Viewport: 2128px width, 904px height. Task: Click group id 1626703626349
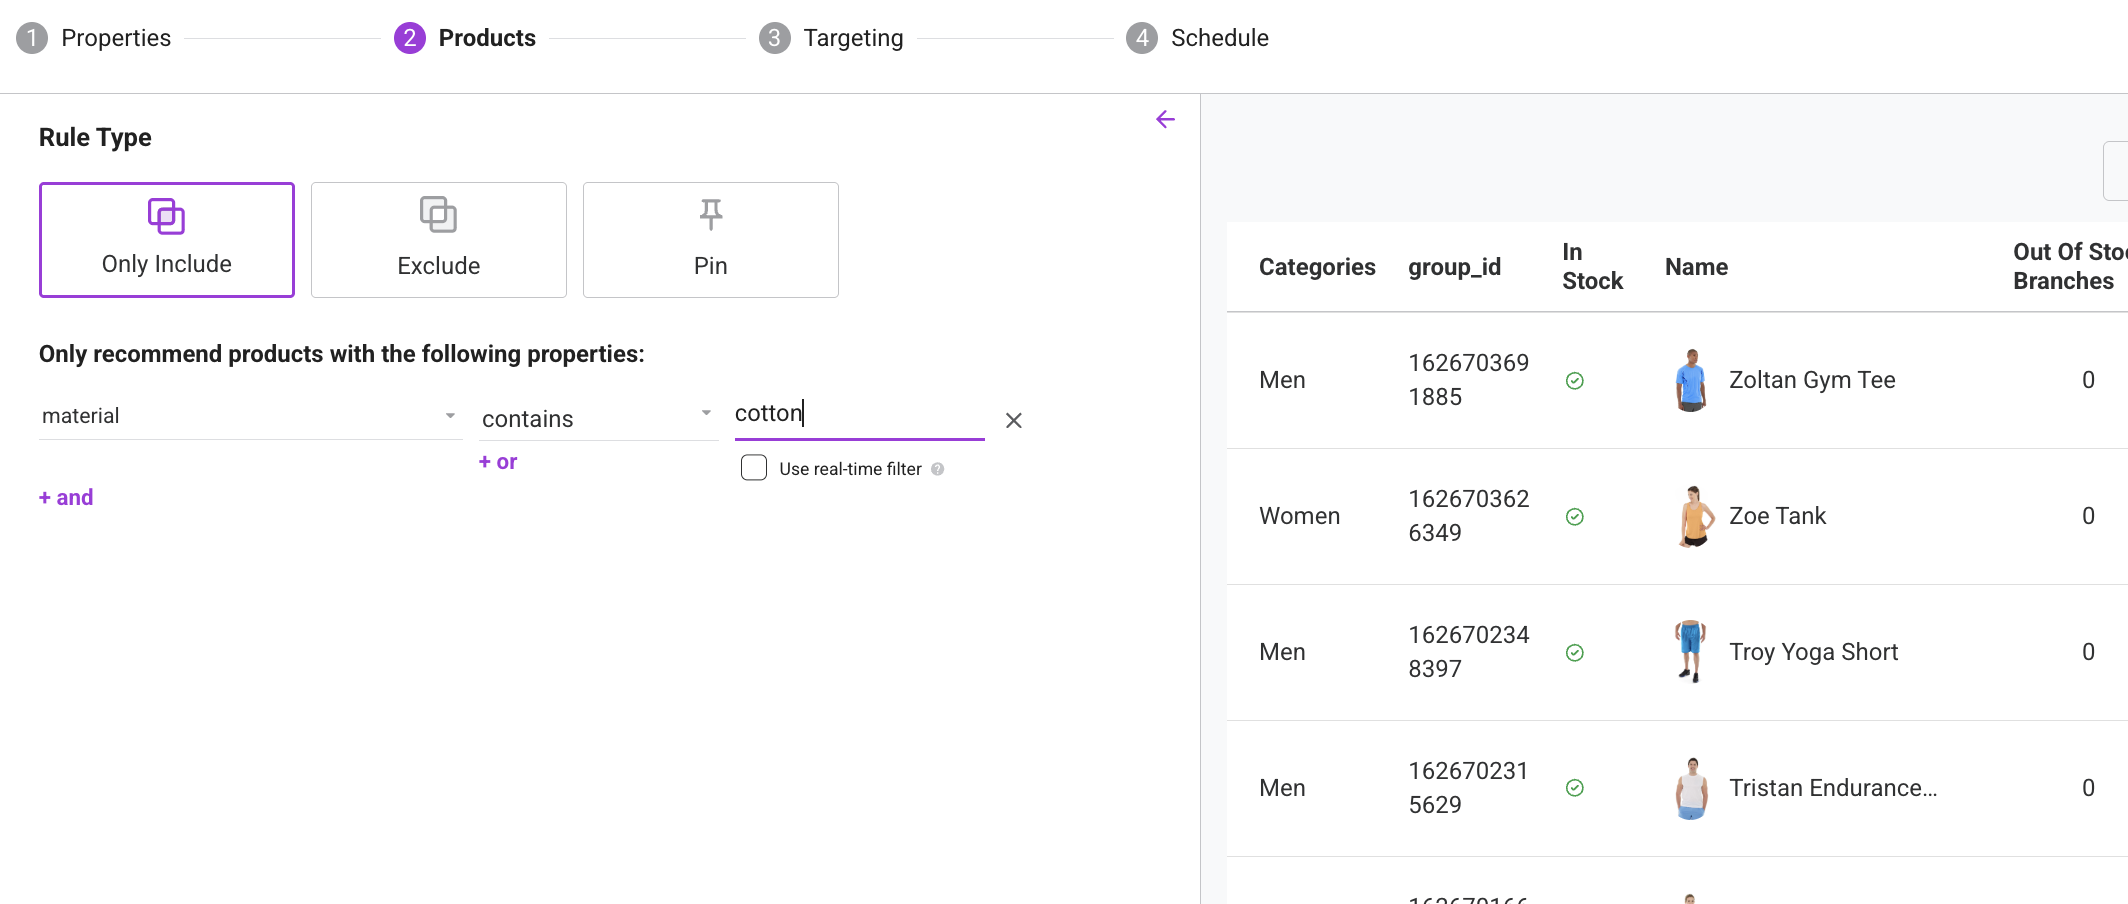[x=1468, y=516]
